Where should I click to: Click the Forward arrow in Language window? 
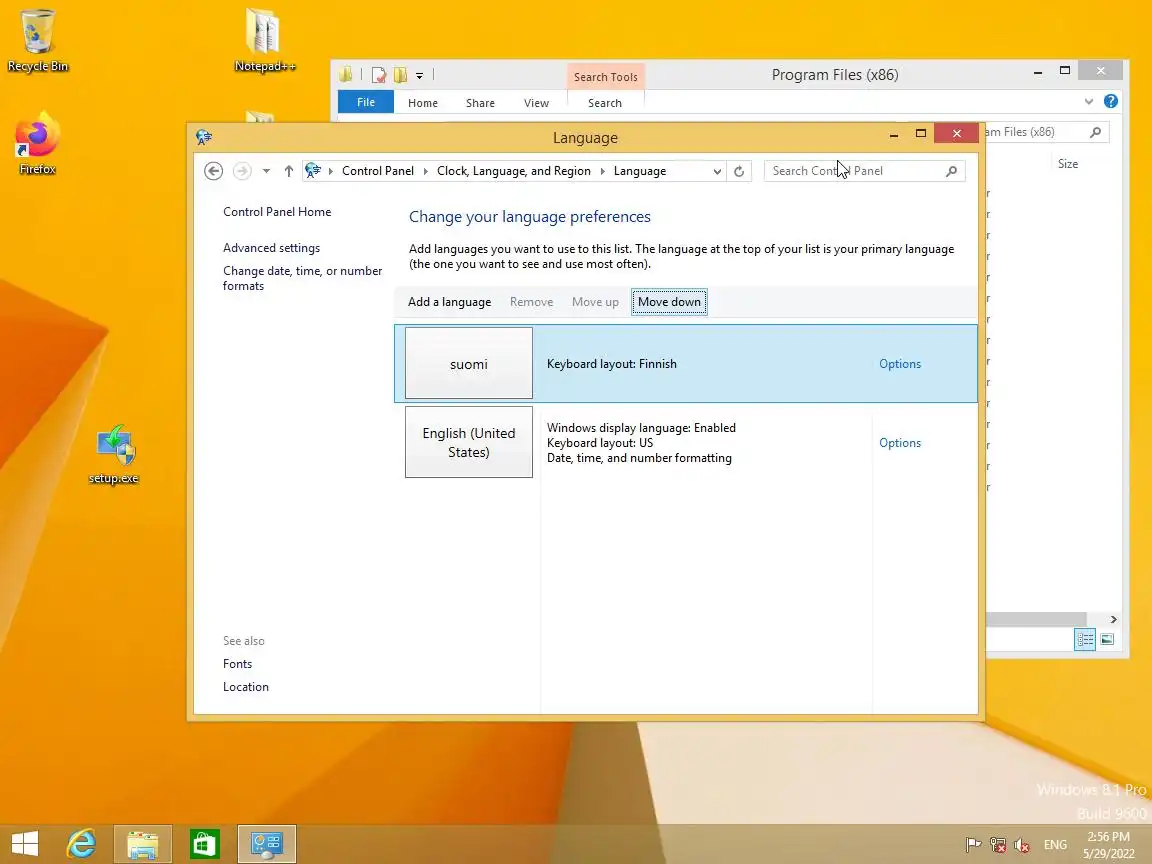point(242,171)
